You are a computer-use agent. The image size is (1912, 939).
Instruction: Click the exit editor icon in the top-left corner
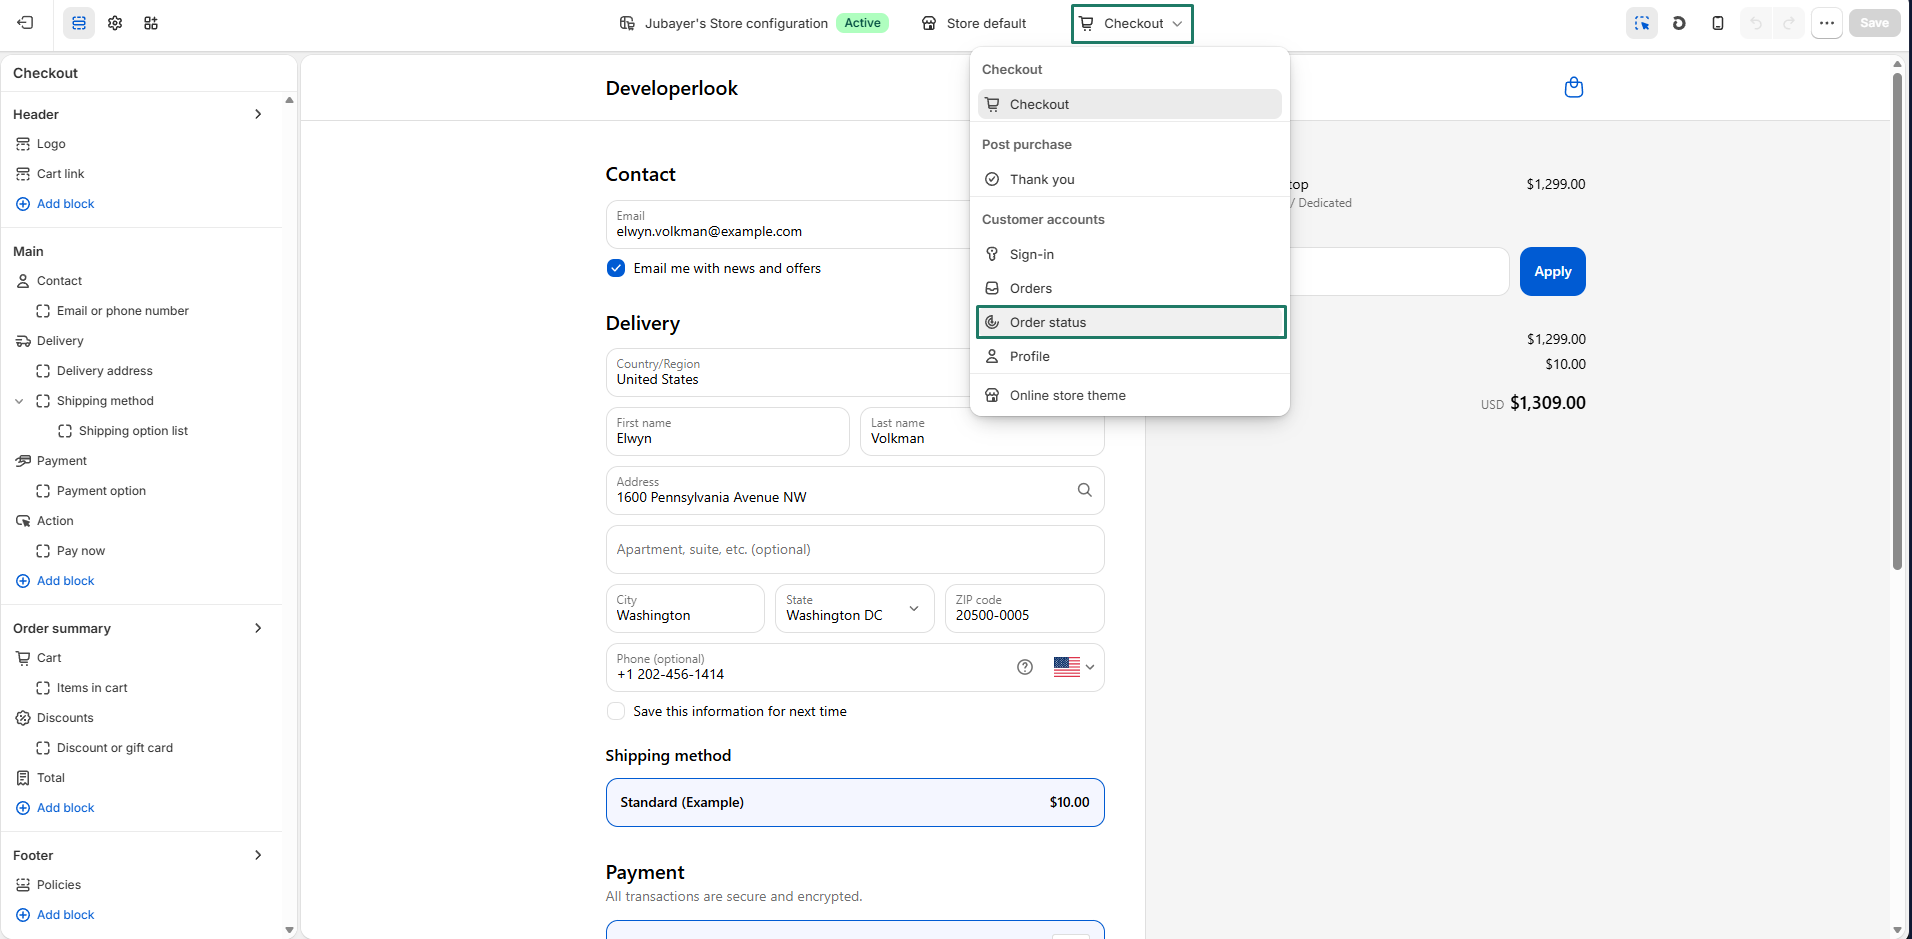(26, 23)
